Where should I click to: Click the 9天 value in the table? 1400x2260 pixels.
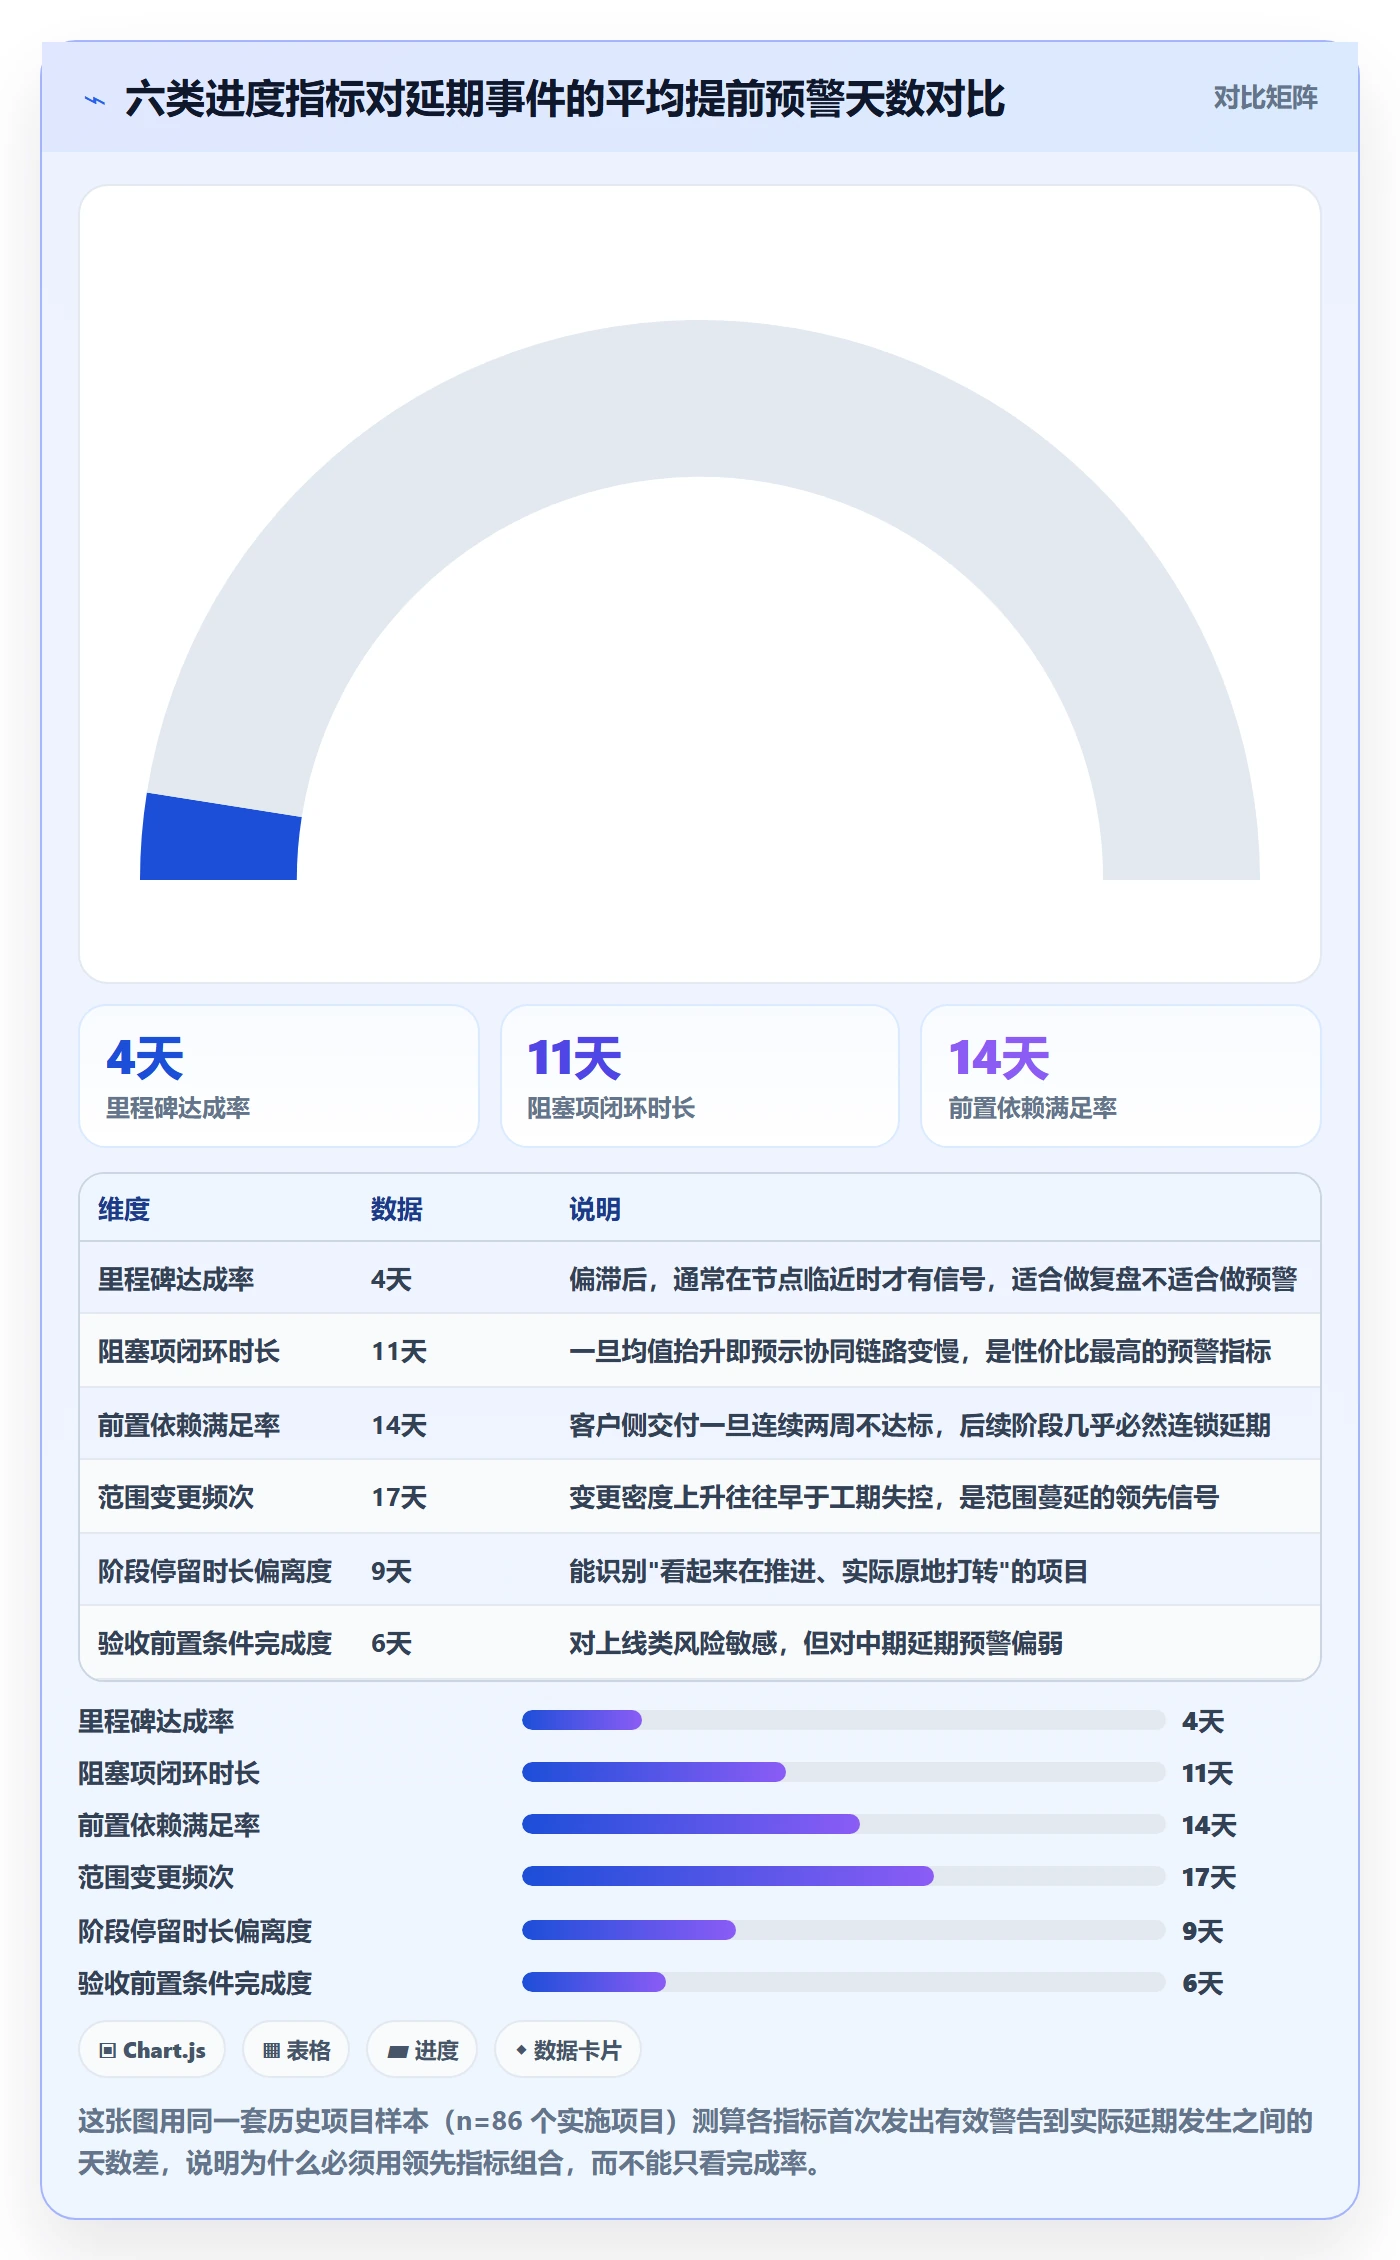pos(391,1571)
